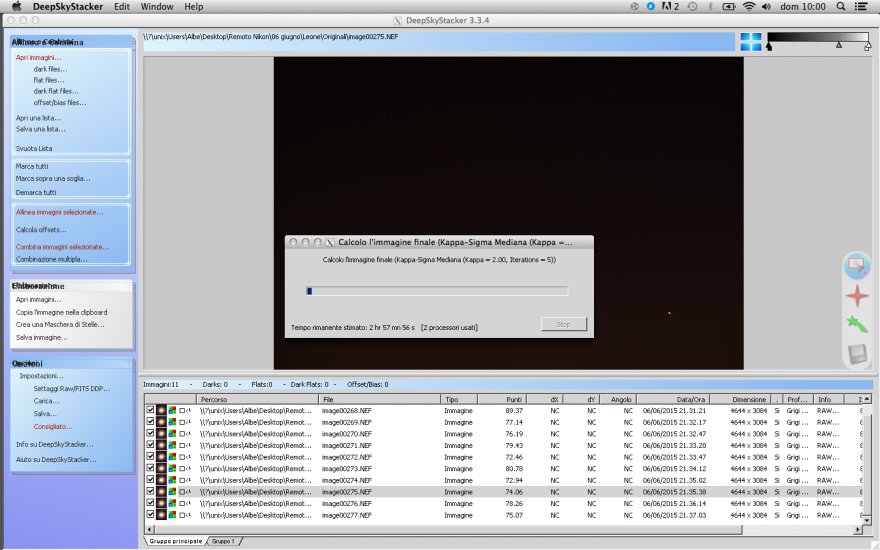Toggle checkbox for image00272.NEF
The width and height of the screenshot is (880, 550).
(x=150, y=457)
